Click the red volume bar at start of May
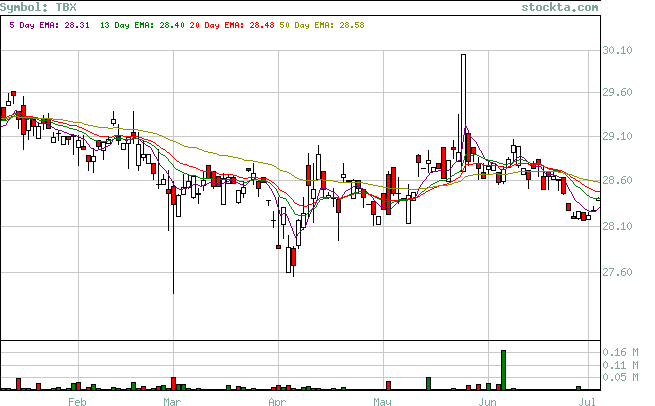The width and height of the screenshot is (655, 406). [x=388, y=386]
